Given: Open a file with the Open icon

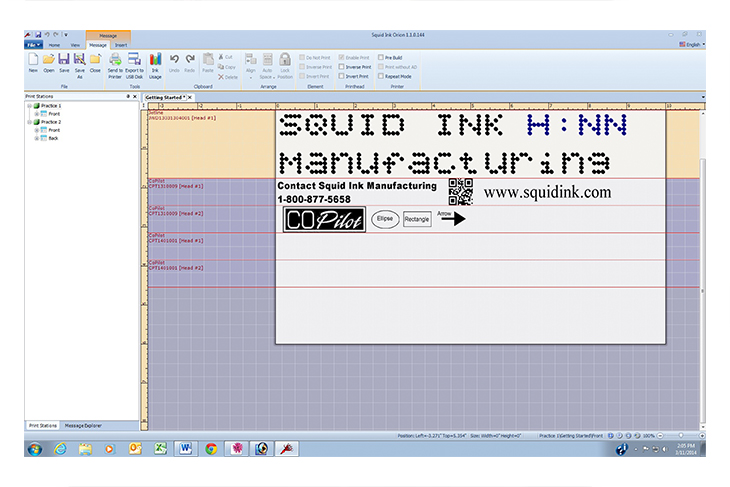Looking at the screenshot, I should point(48,61).
